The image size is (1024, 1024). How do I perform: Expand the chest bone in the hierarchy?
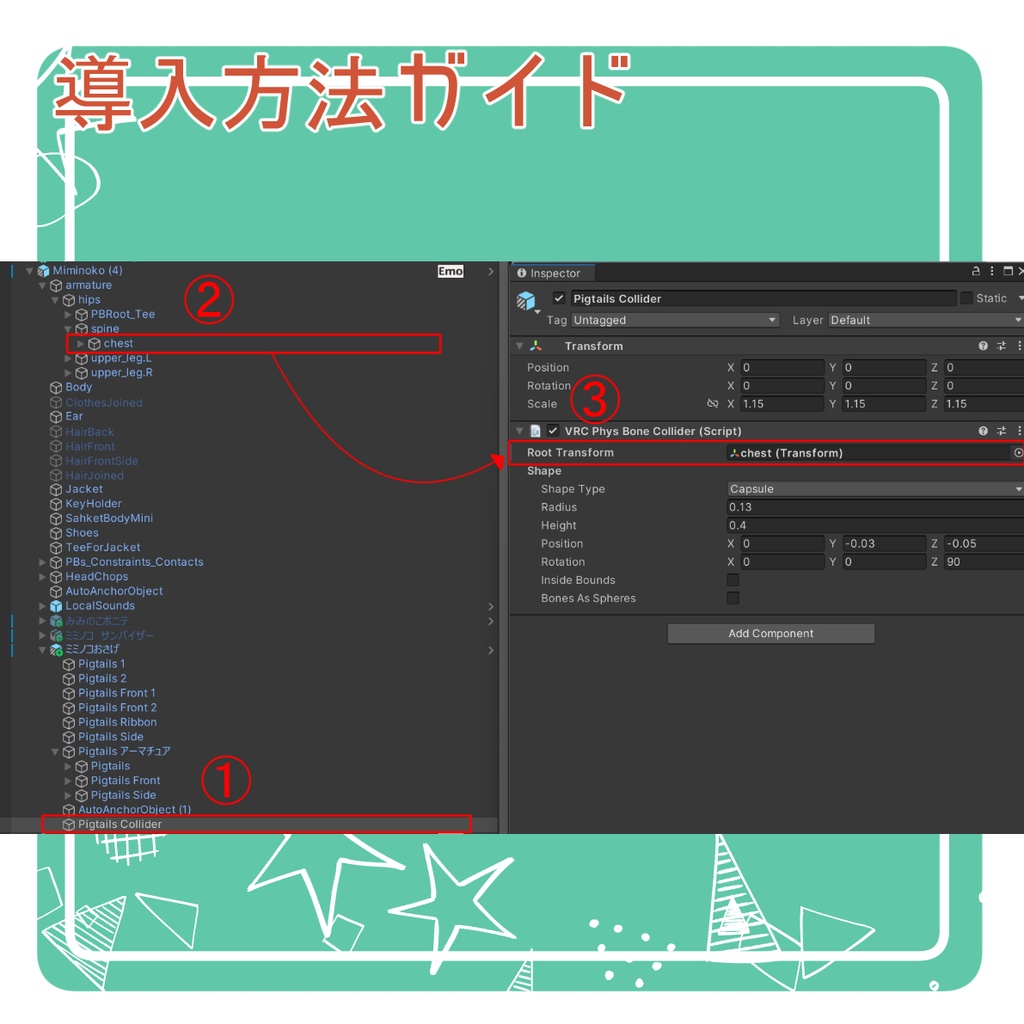coord(80,343)
